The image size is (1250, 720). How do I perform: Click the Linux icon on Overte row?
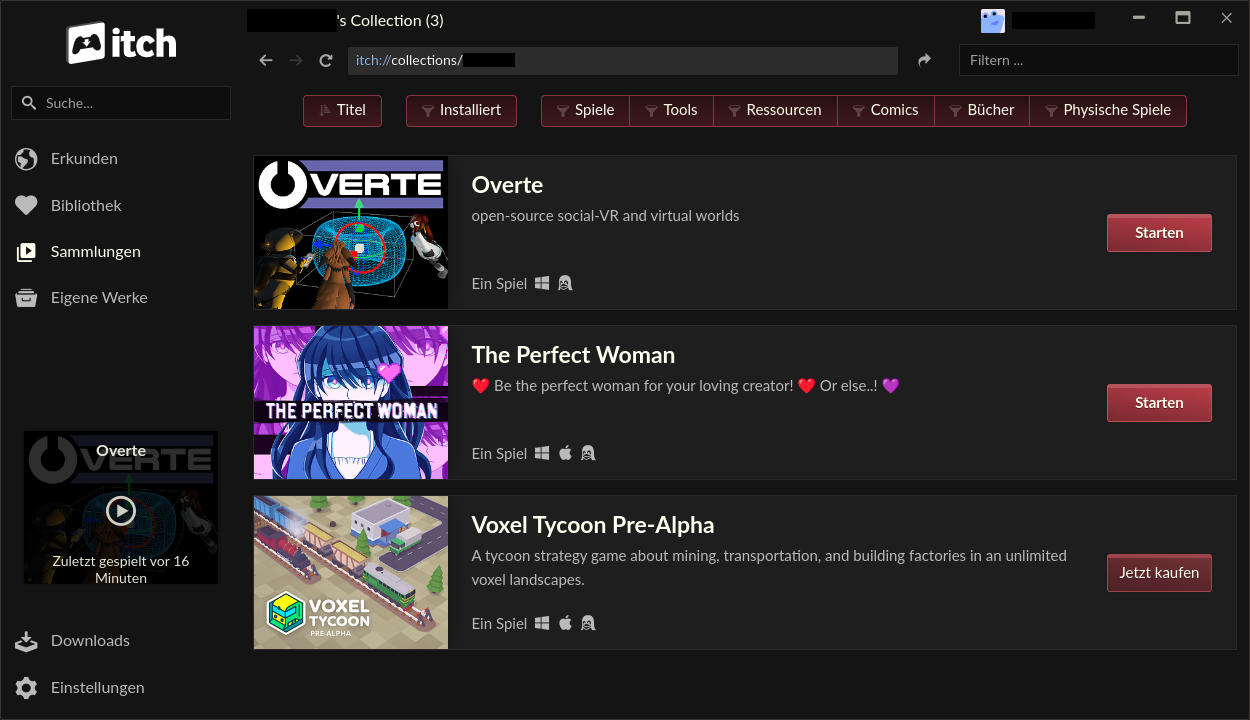click(565, 283)
